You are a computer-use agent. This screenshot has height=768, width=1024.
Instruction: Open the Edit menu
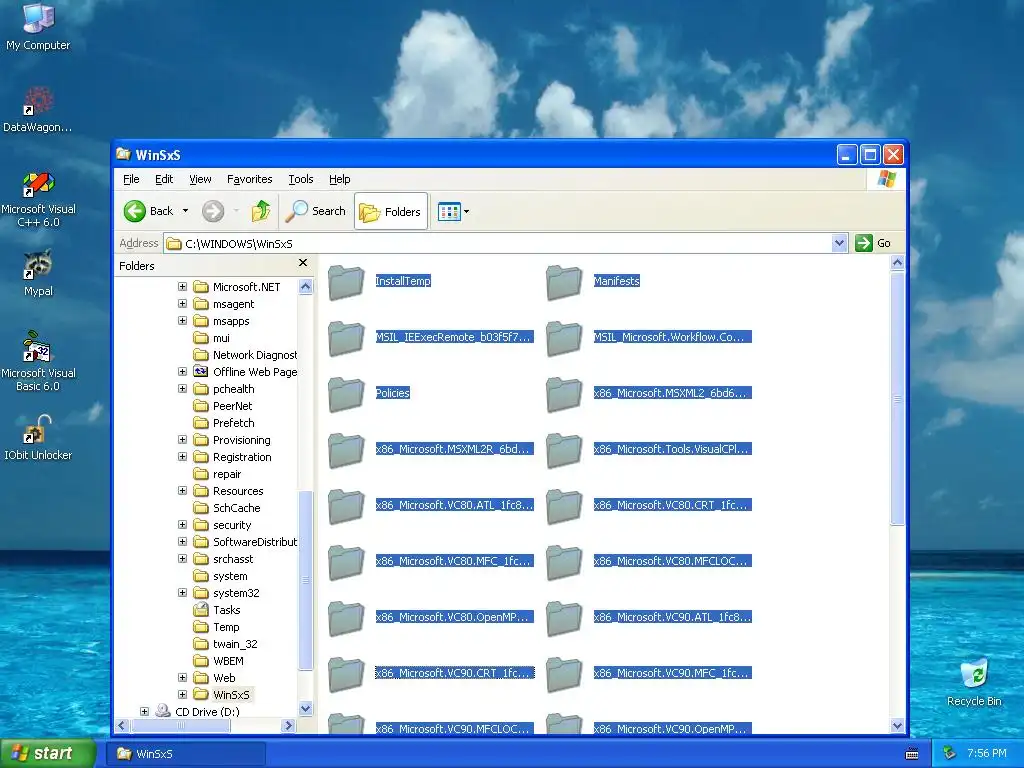pos(164,179)
